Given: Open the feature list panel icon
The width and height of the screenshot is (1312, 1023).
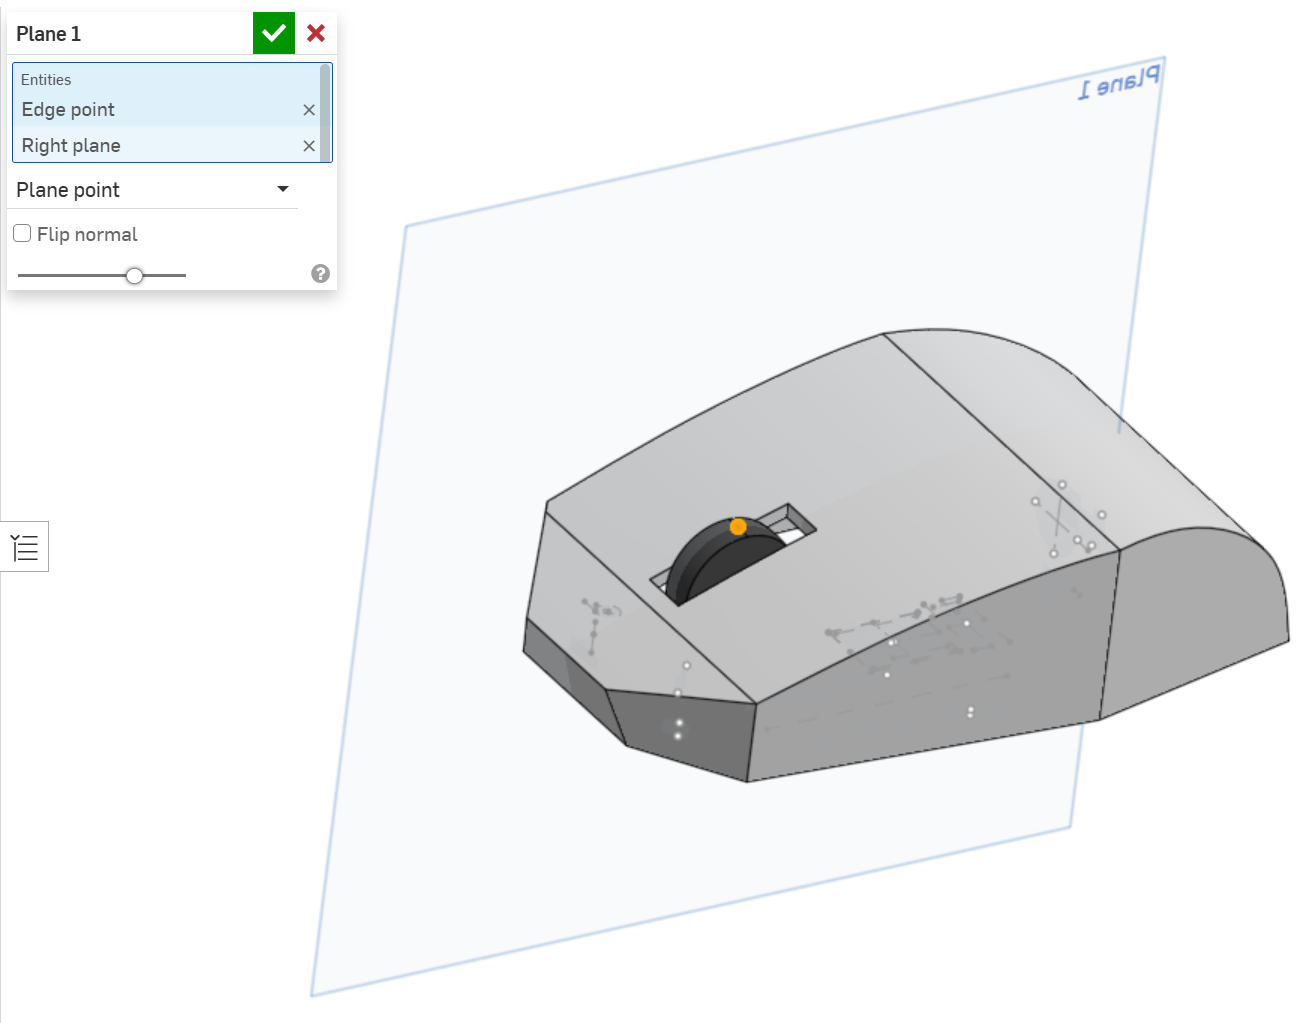Looking at the screenshot, I should coord(24,547).
